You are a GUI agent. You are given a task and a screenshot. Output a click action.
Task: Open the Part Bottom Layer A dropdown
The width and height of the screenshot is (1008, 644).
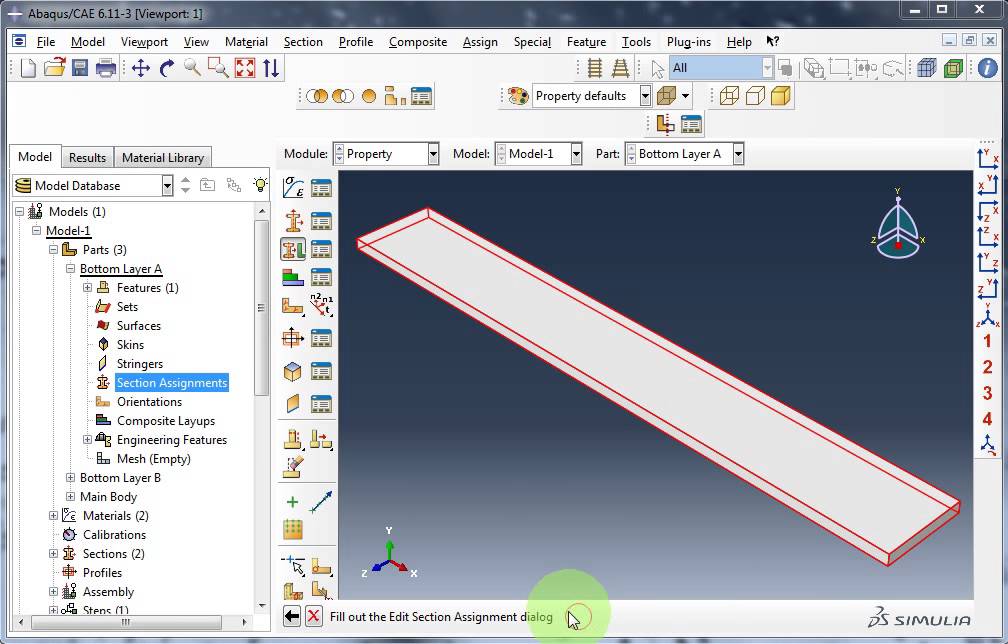(x=738, y=154)
